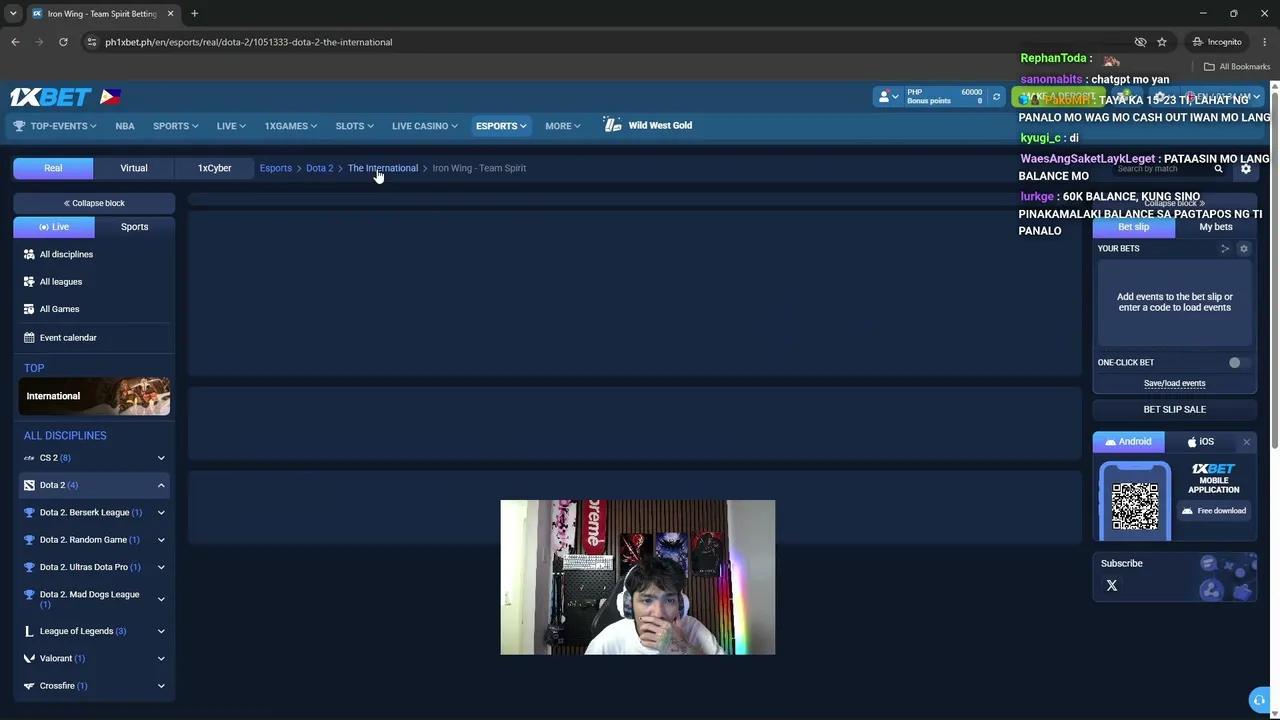Click the All leagues icon
Viewport: 1280px width, 720px height.
(x=29, y=282)
